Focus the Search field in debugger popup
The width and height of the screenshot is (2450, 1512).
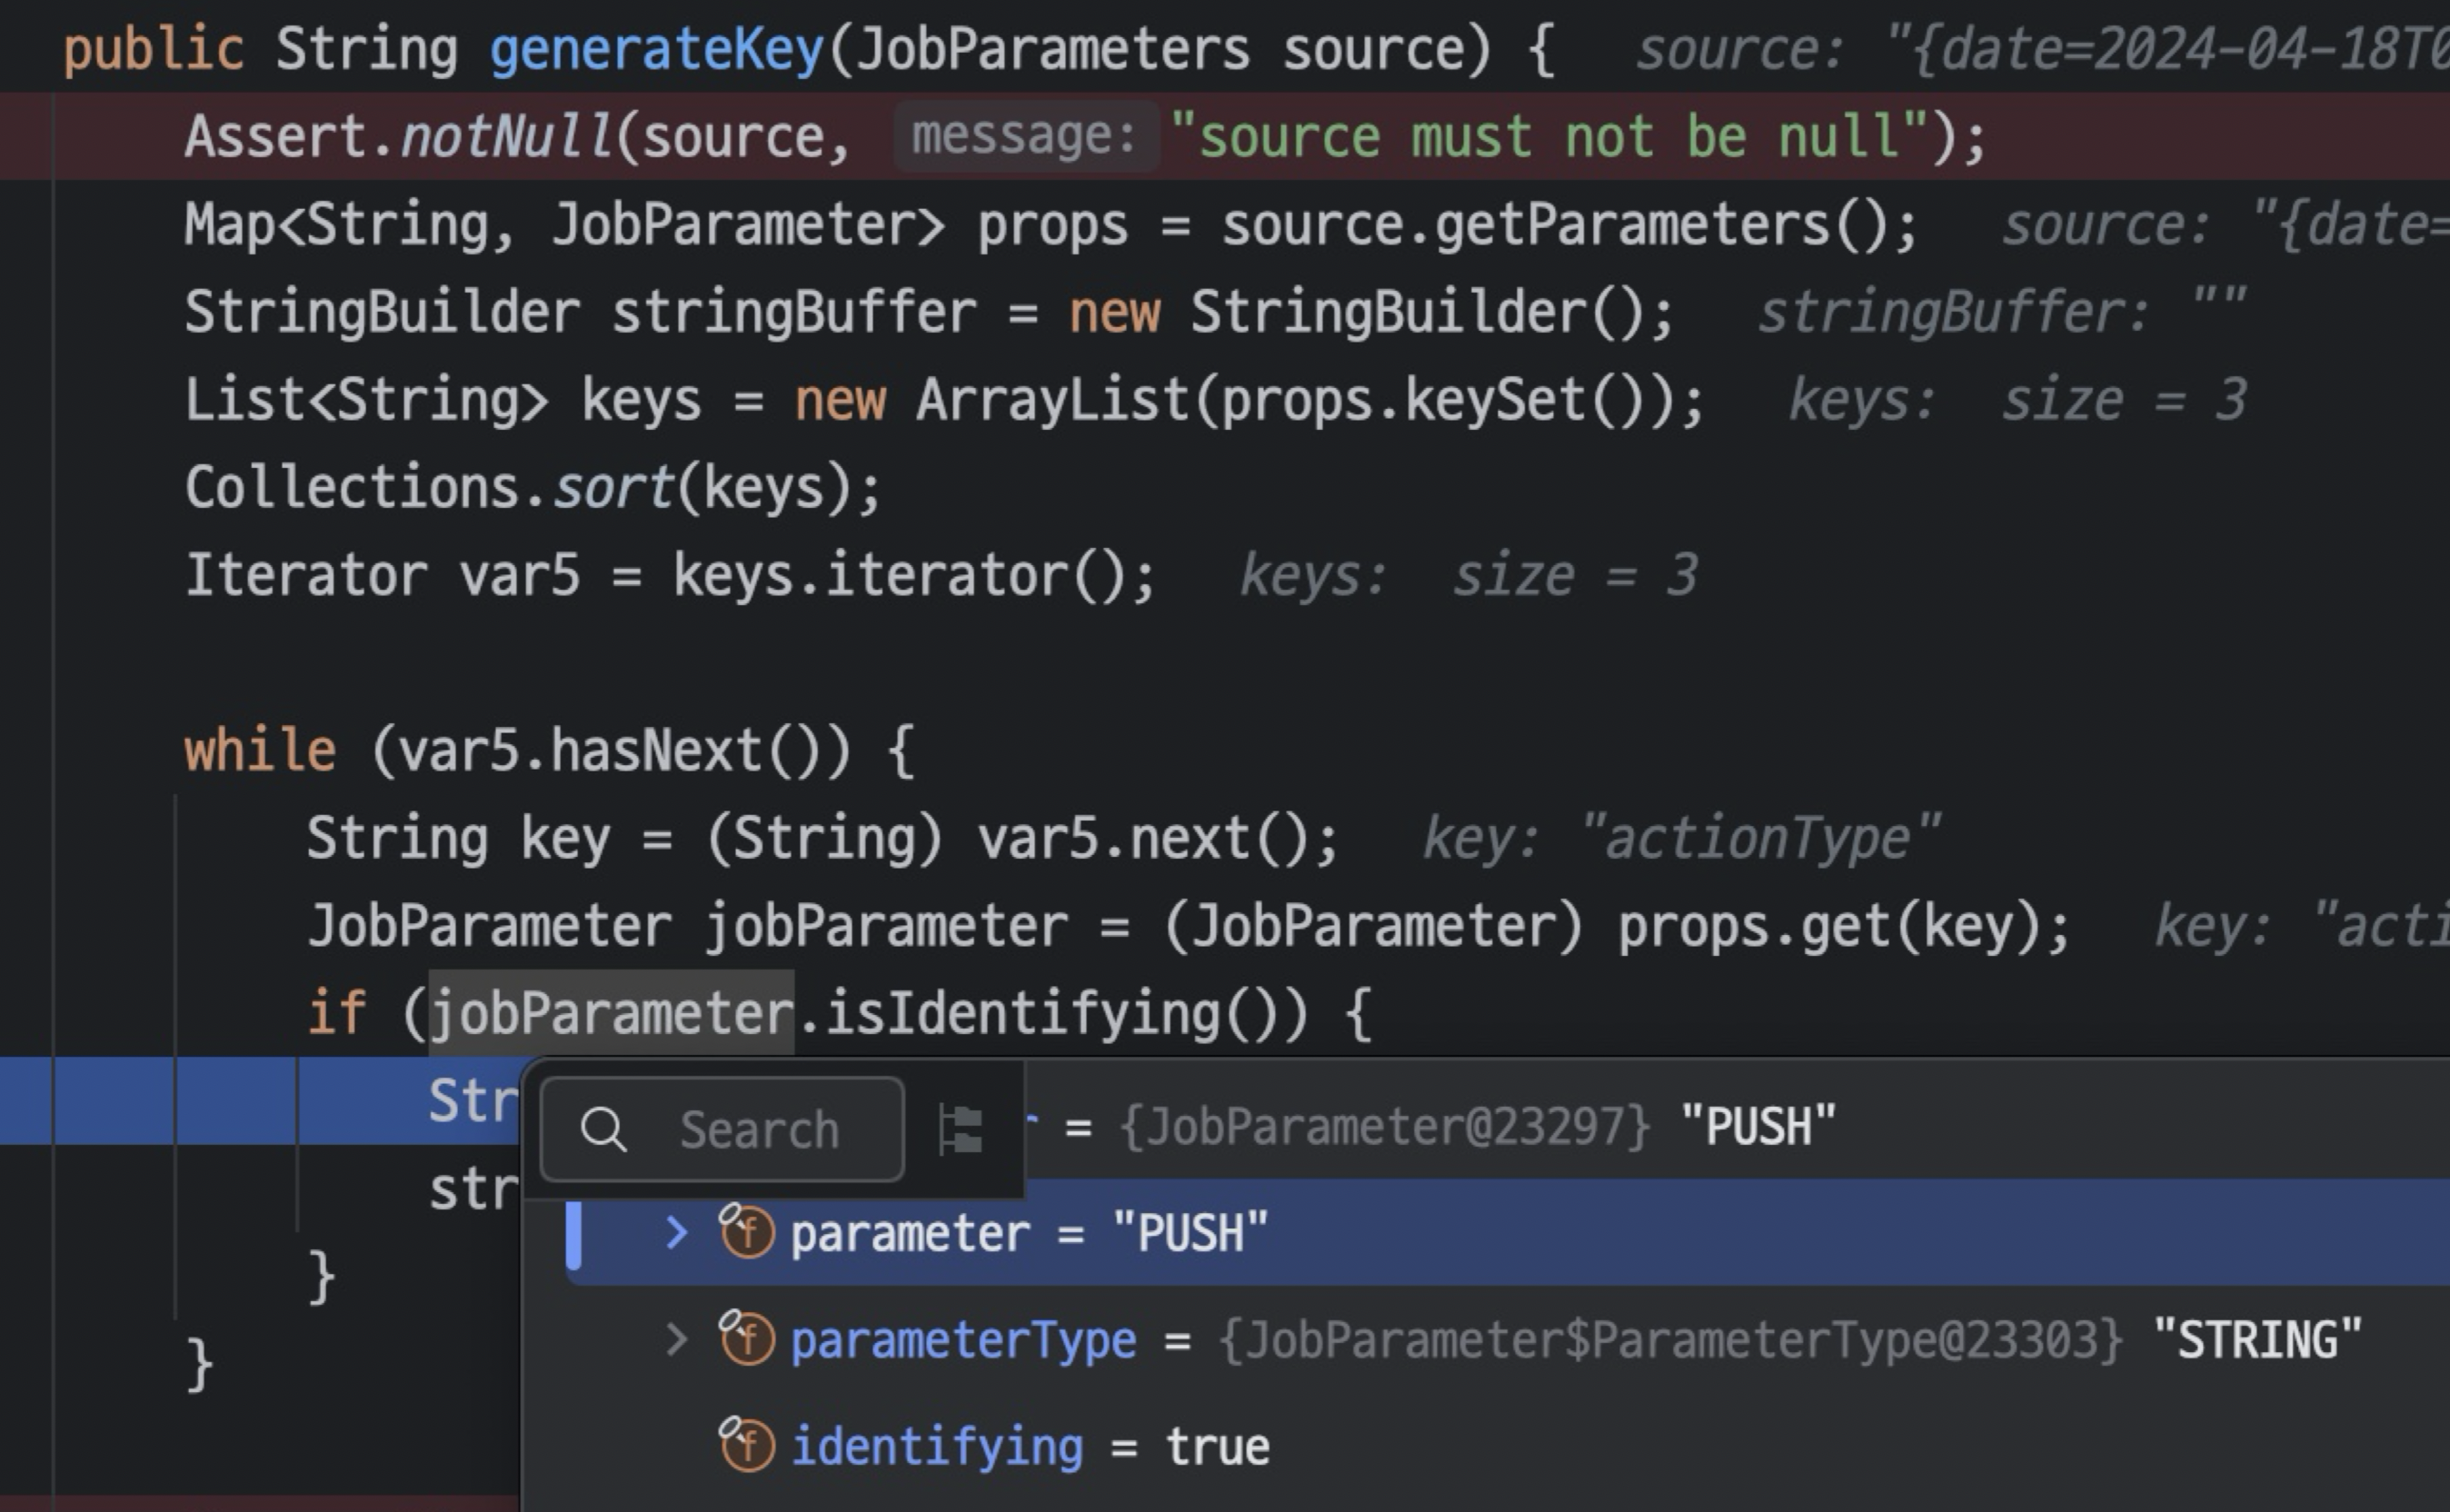point(758,1130)
